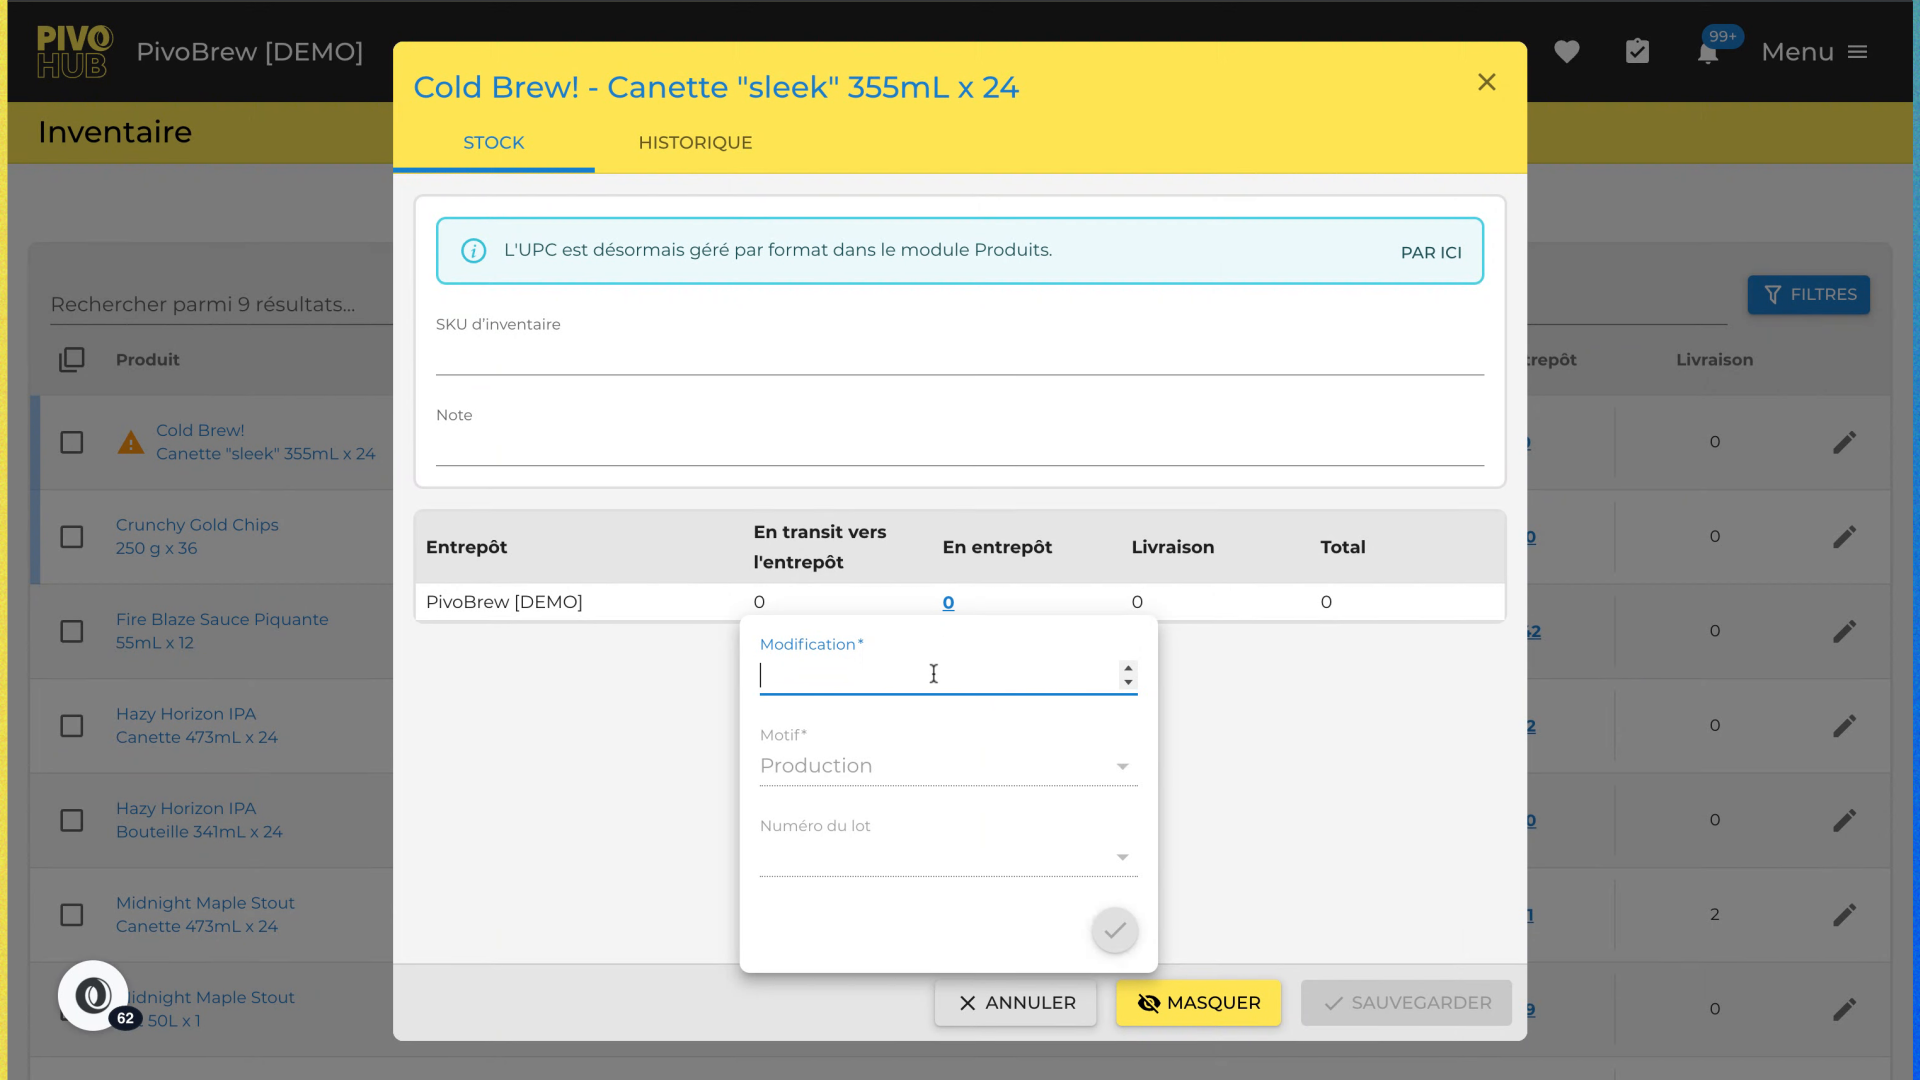Click the info icon in UPC notice

click(474, 251)
